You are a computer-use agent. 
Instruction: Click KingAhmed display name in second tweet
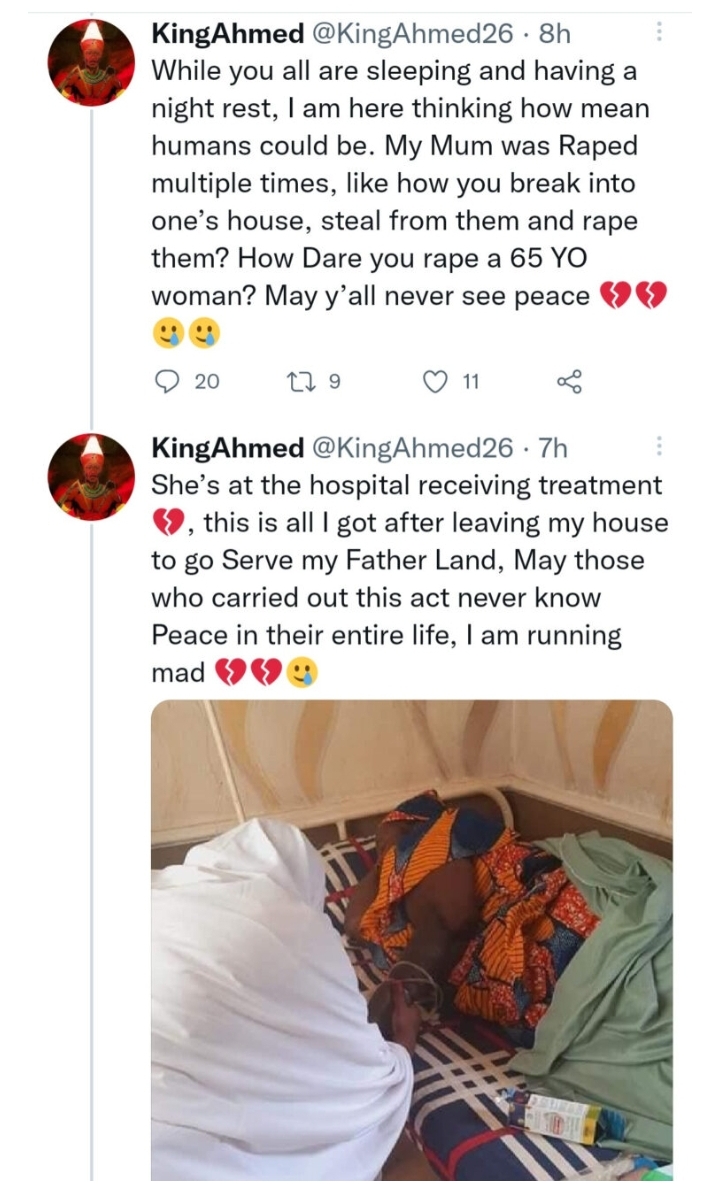(x=227, y=448)
